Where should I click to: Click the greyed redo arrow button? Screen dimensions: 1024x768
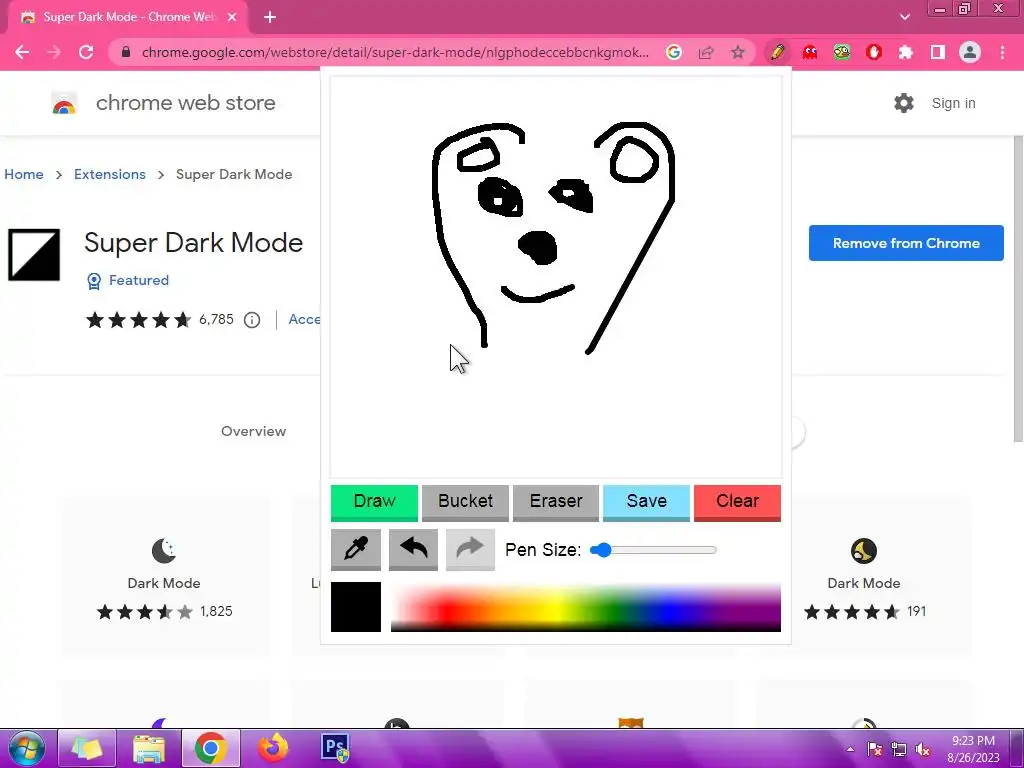(470, 550)
